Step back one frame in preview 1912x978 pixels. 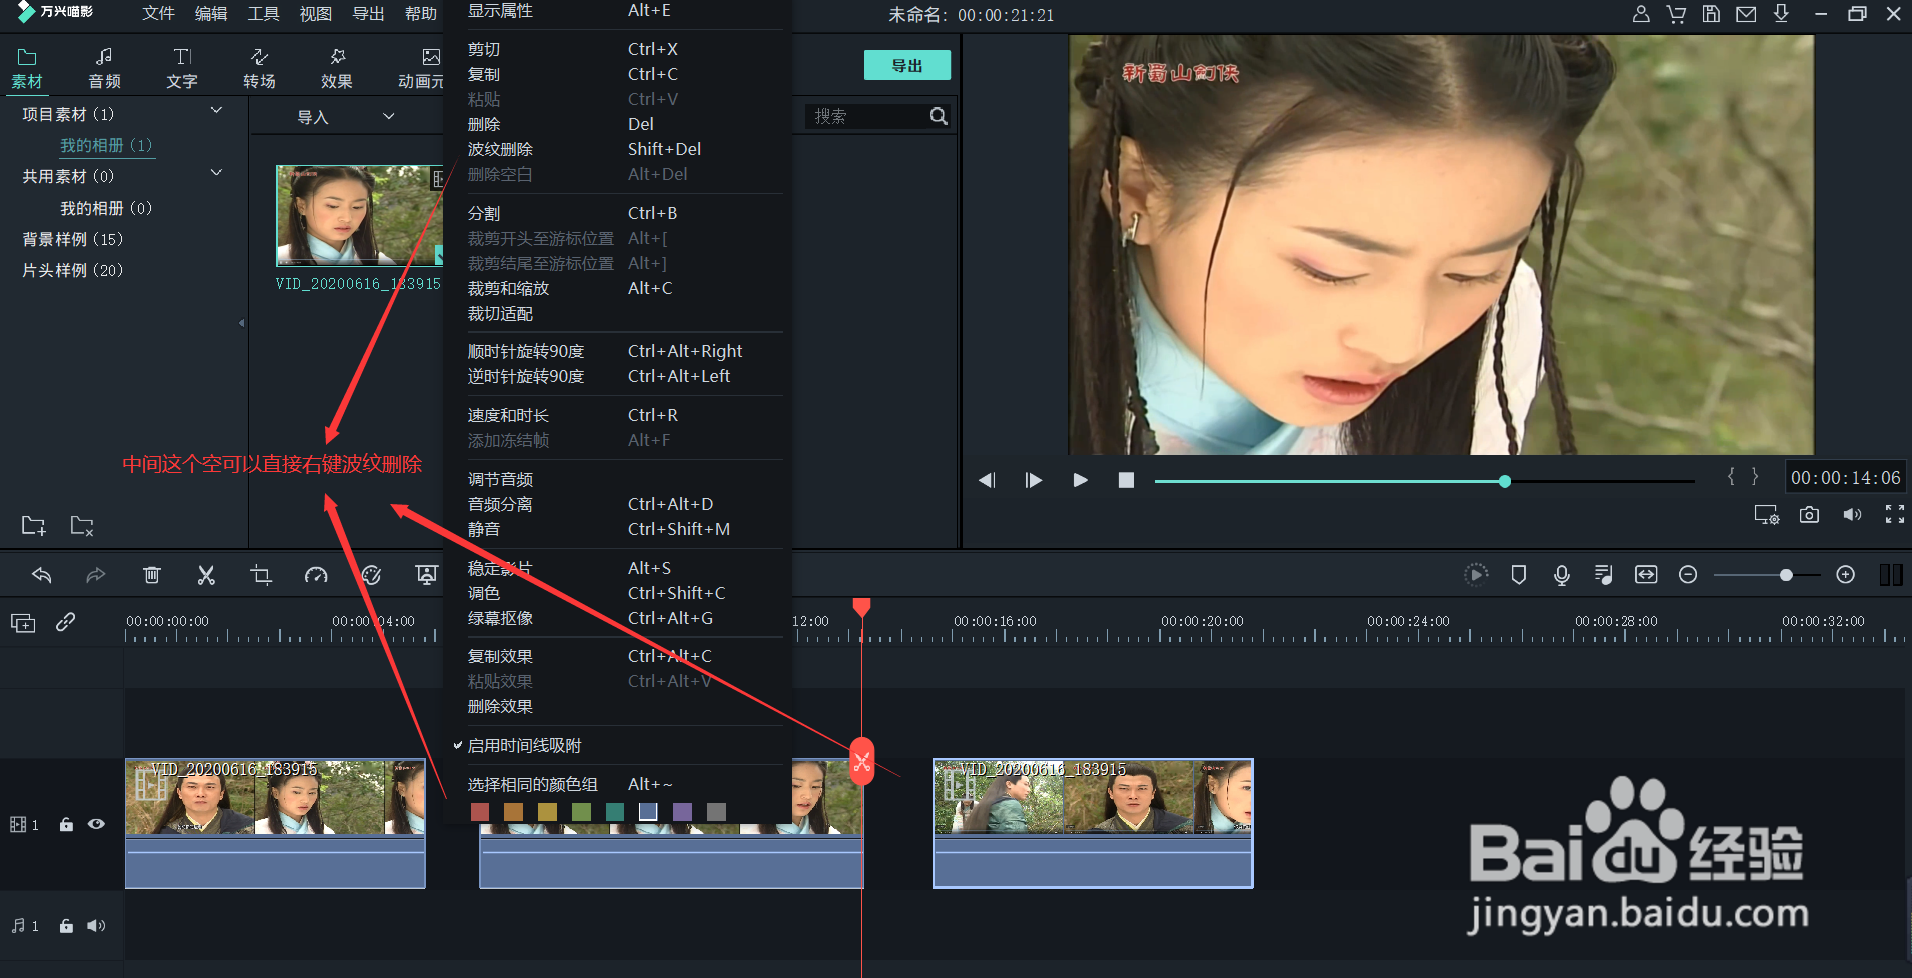[987, 480]
